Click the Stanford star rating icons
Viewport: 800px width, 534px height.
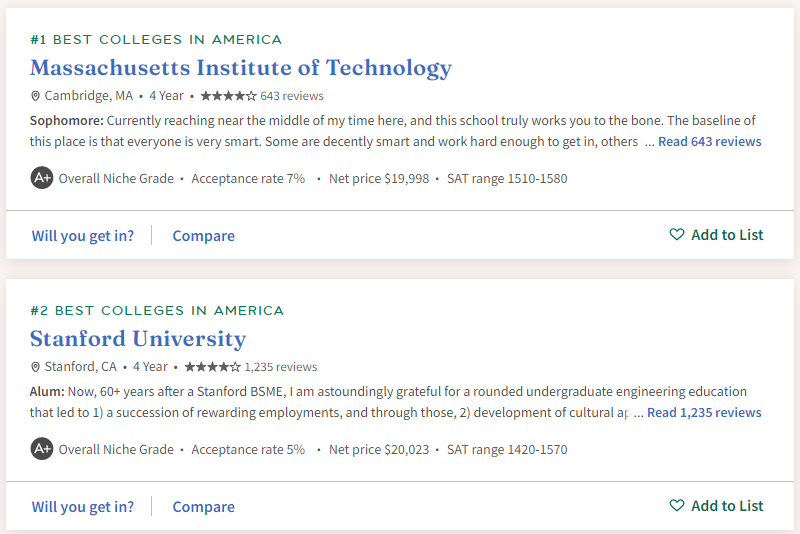coord(212,367)
